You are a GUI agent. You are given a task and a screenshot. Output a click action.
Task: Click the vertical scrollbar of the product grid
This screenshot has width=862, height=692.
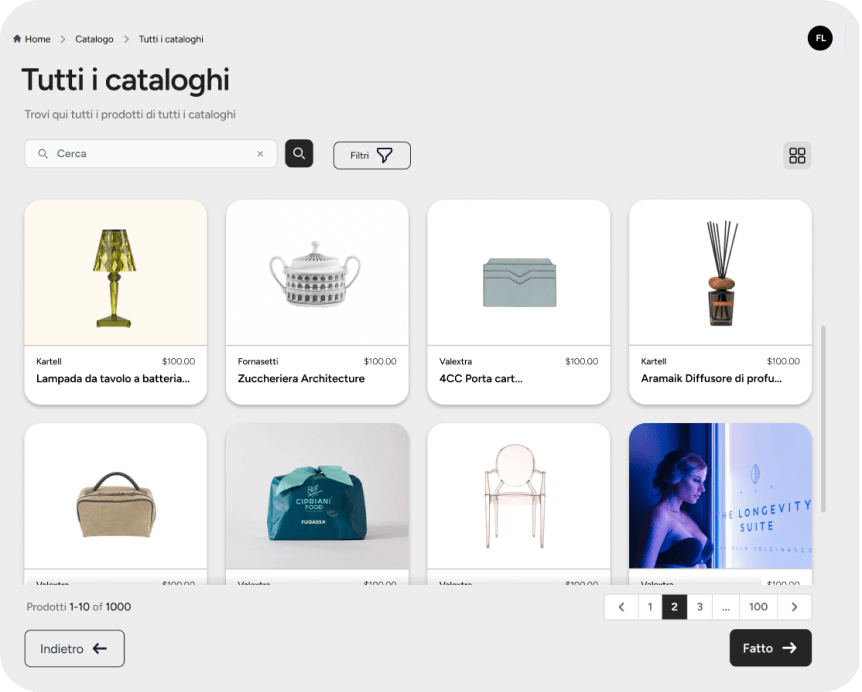click(823, 419)
